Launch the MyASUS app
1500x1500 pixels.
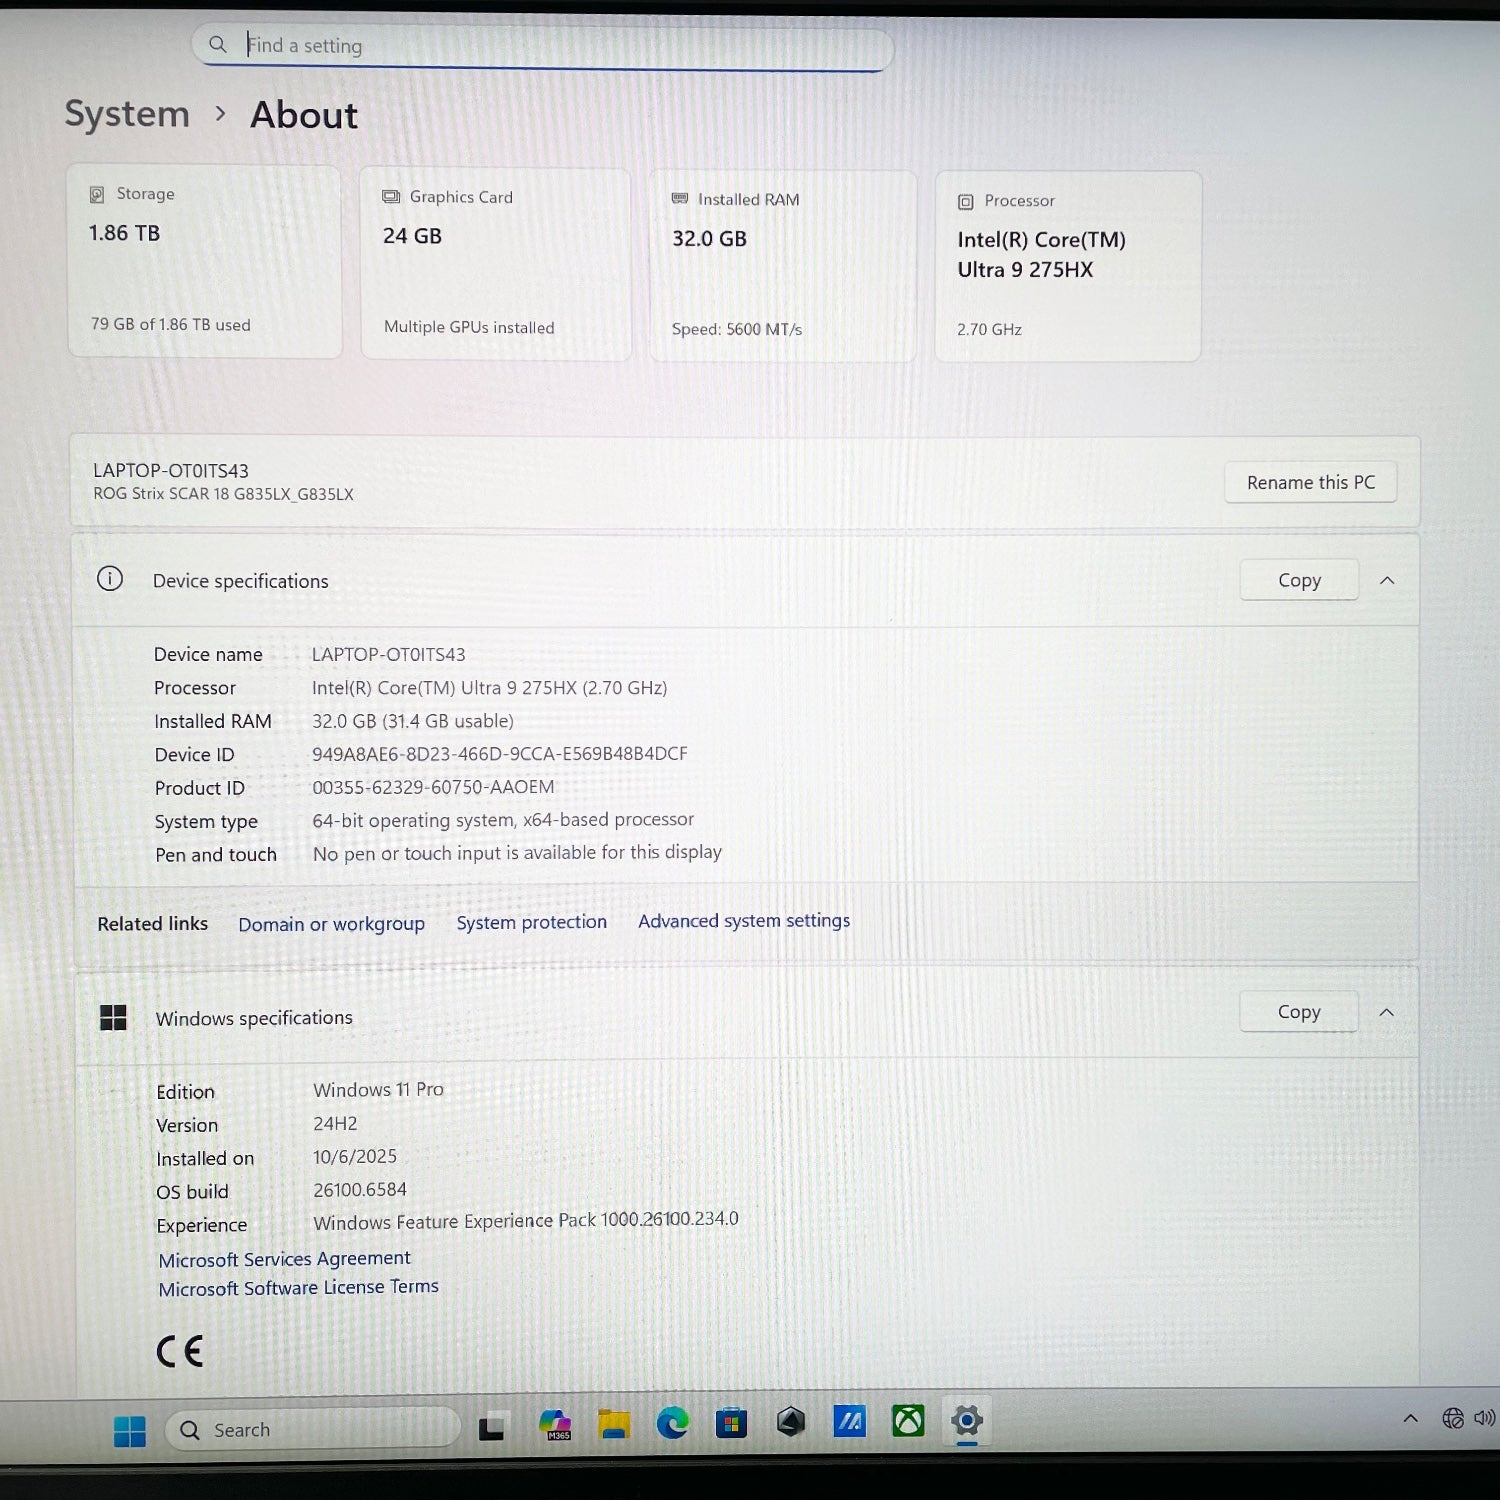point(849,1420)
